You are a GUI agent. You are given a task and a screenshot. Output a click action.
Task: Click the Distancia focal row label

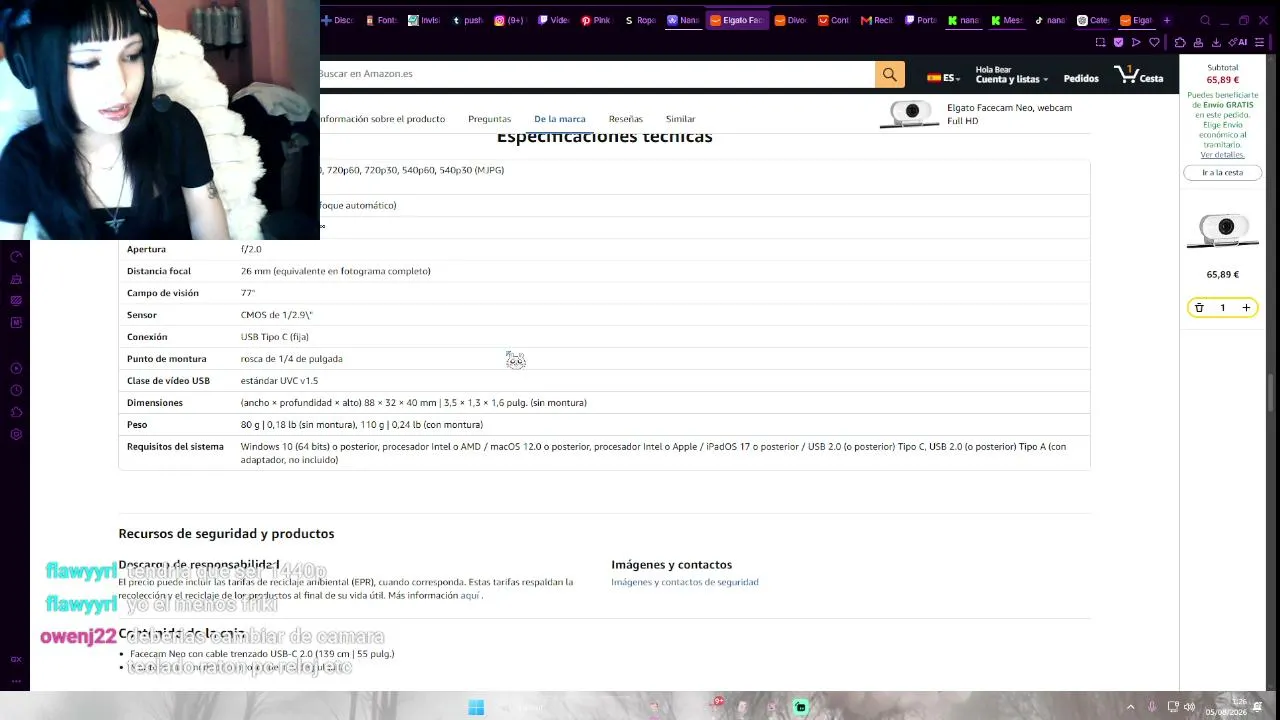tap(159, 271)
